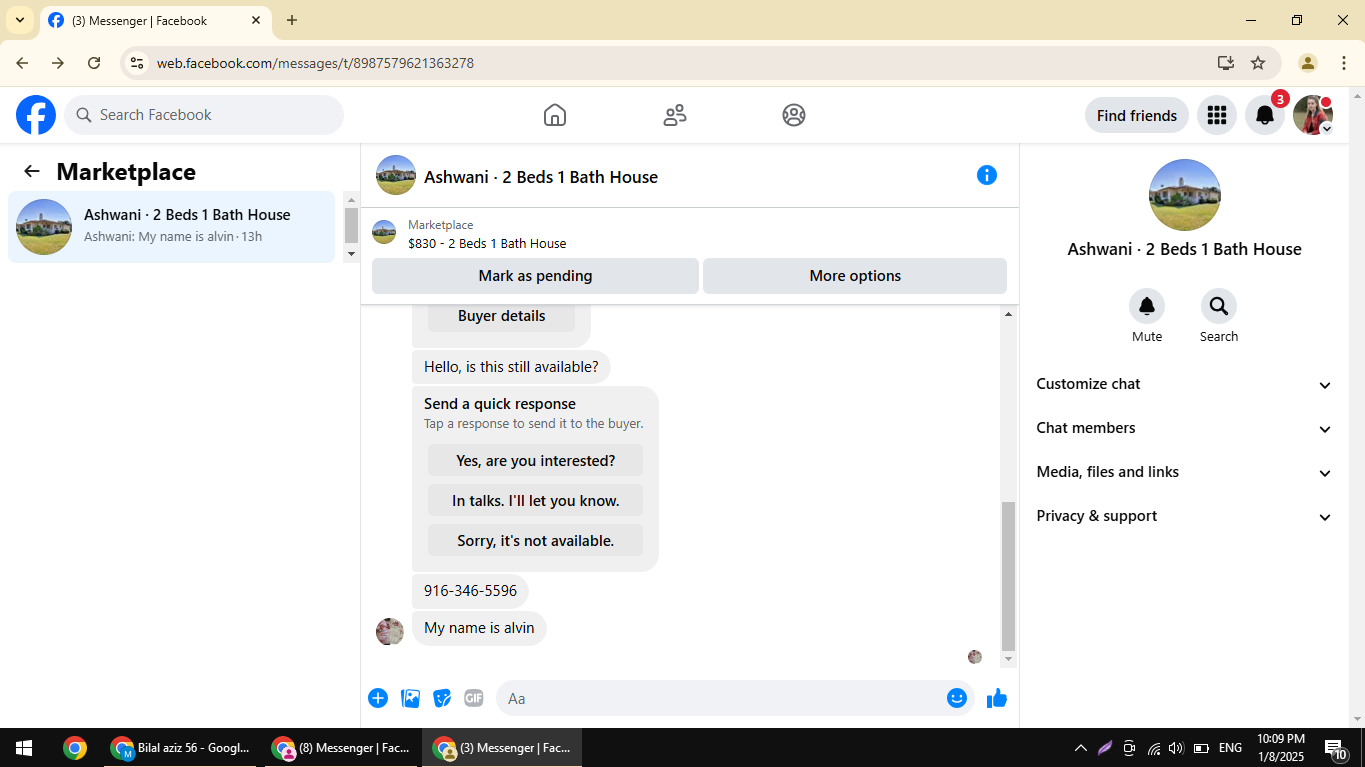The height and width of the screenshot is (767, 1365).
Task: Open emoji picker in message box
Action: 957,698
